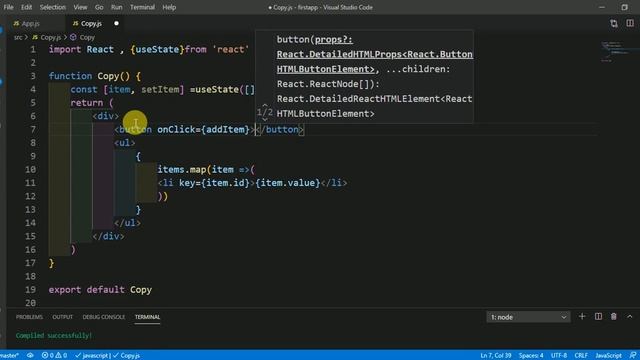Click 'Ln 7, Col 39' cursor position
This screenshot has height=360, width=640.
click(496, 356)
